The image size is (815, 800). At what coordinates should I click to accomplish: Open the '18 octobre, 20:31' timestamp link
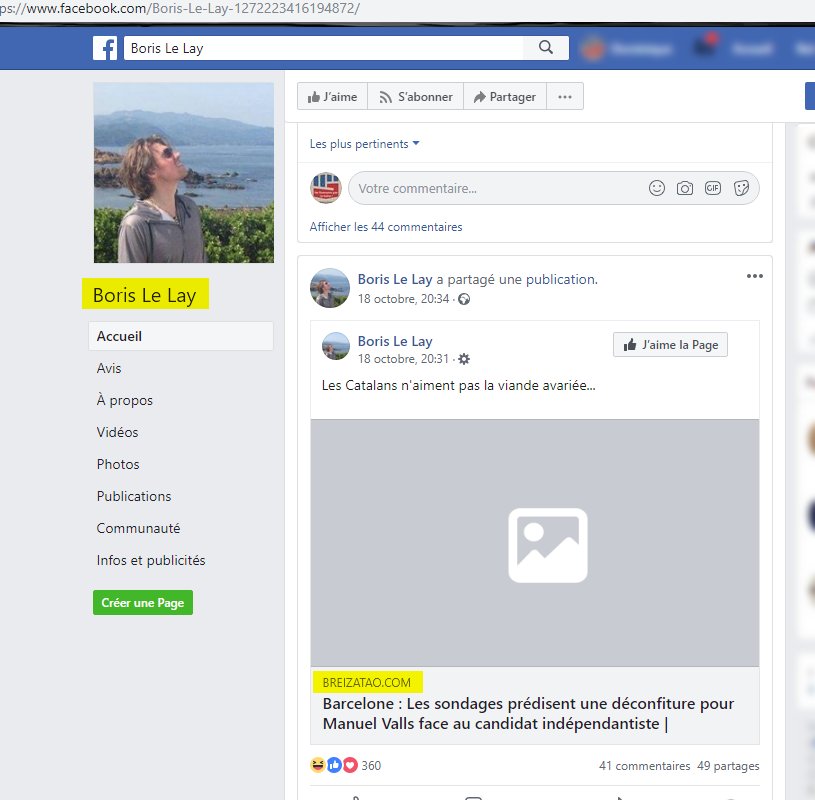(403, 359)
